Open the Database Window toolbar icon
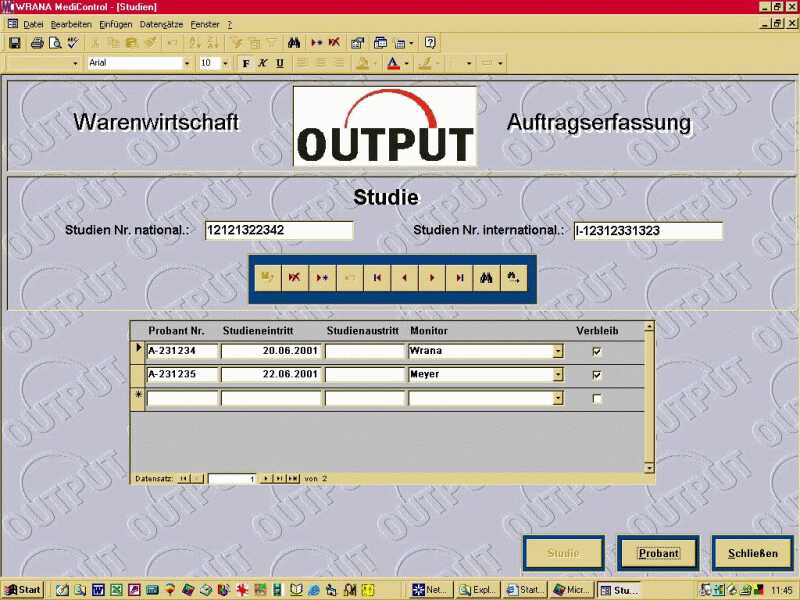 point(381,43)
